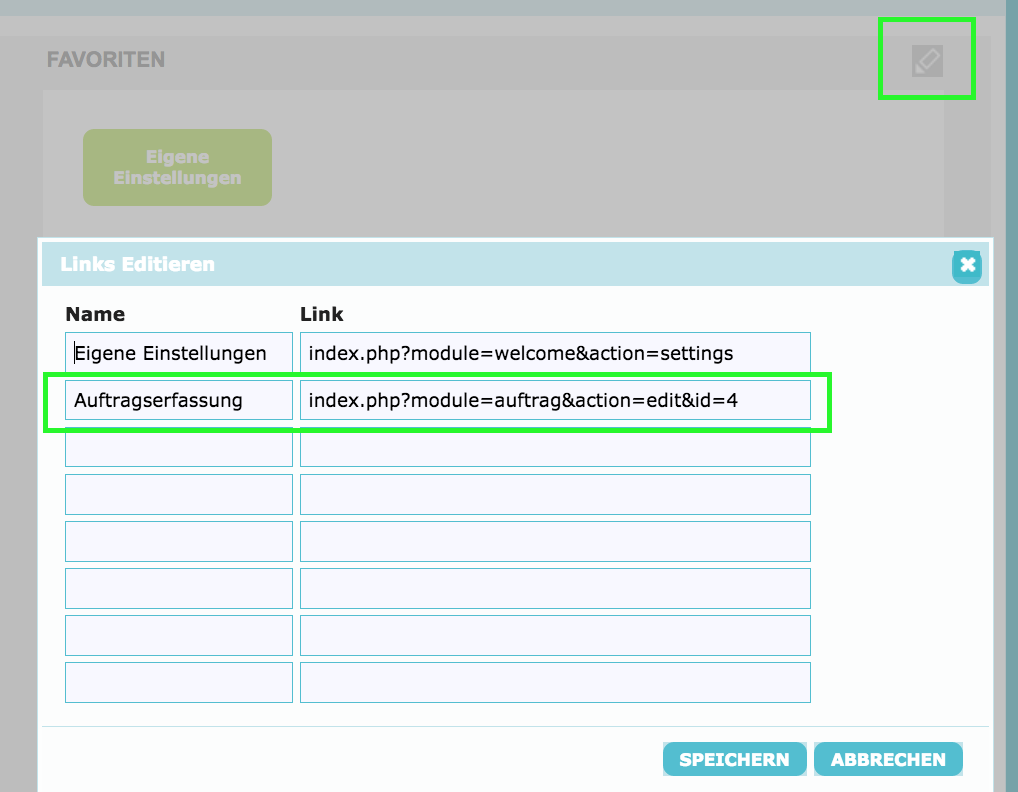
Task: Click the last row's empty Link field
Action: pos(555,682)
